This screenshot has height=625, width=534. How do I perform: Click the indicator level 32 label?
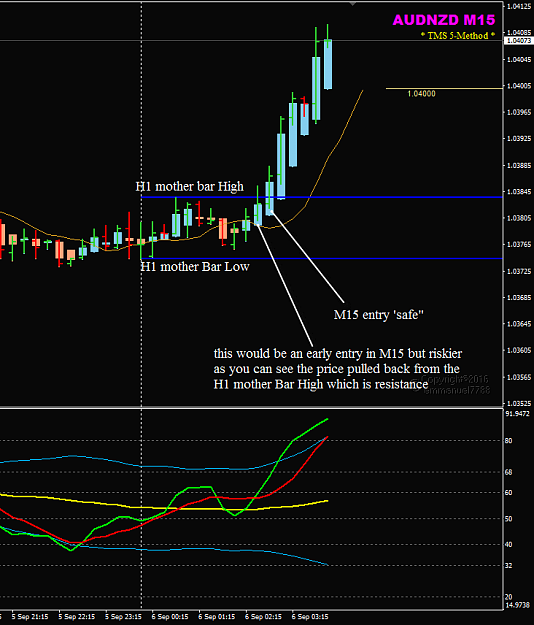508,566
